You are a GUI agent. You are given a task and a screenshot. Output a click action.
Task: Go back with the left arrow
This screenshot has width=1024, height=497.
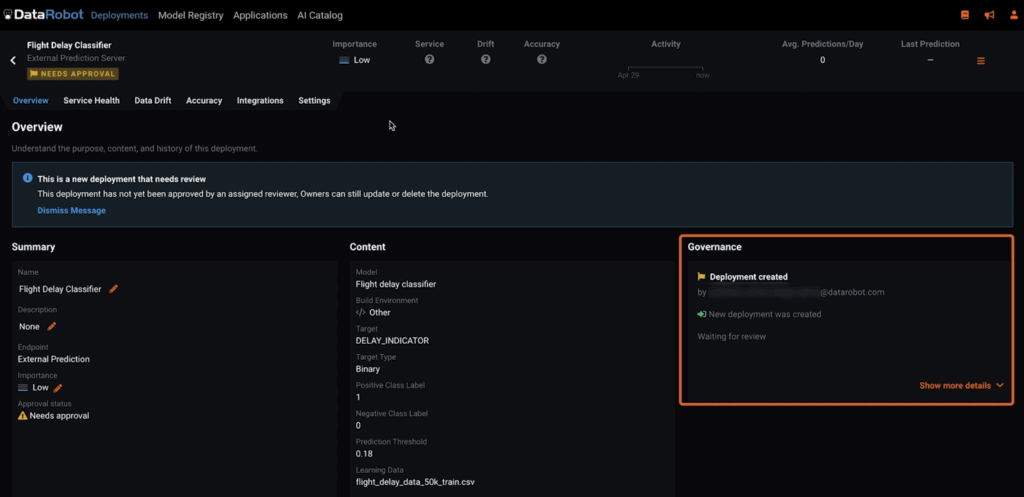coord(13,60)
